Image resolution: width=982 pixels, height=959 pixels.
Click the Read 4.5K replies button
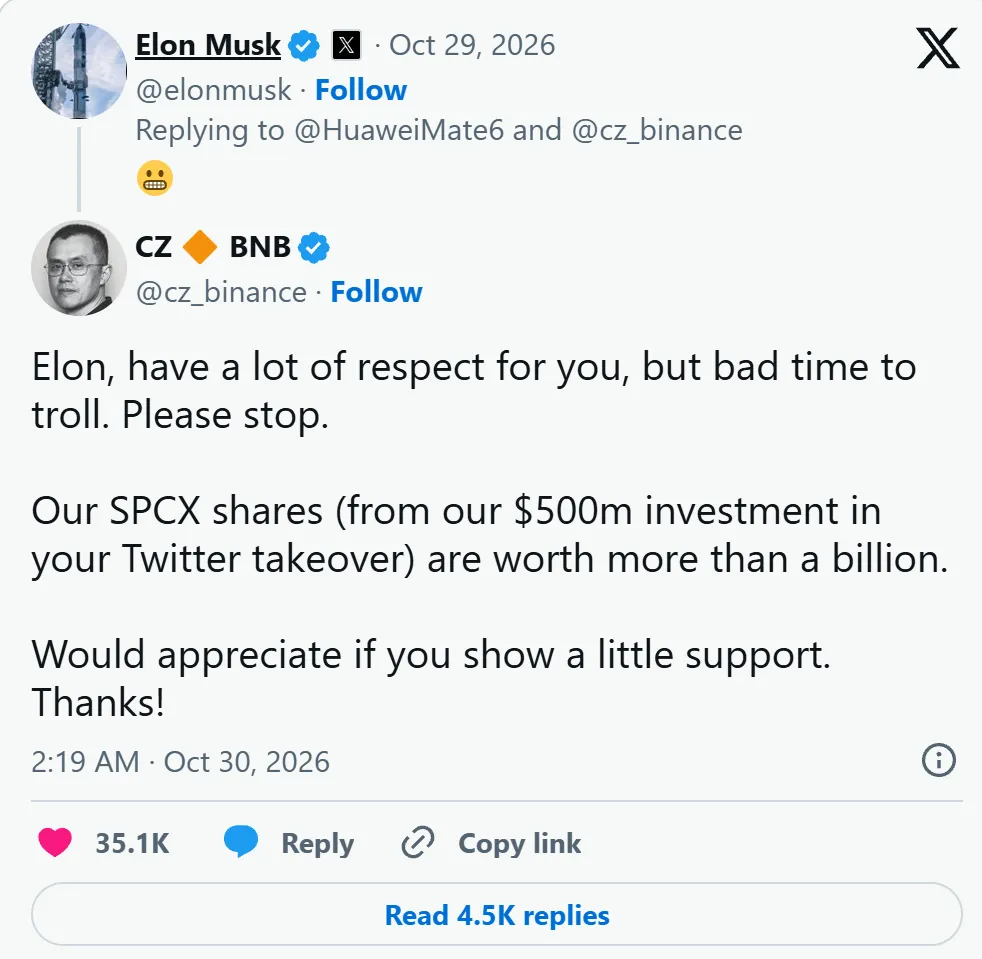click(497, 915)
